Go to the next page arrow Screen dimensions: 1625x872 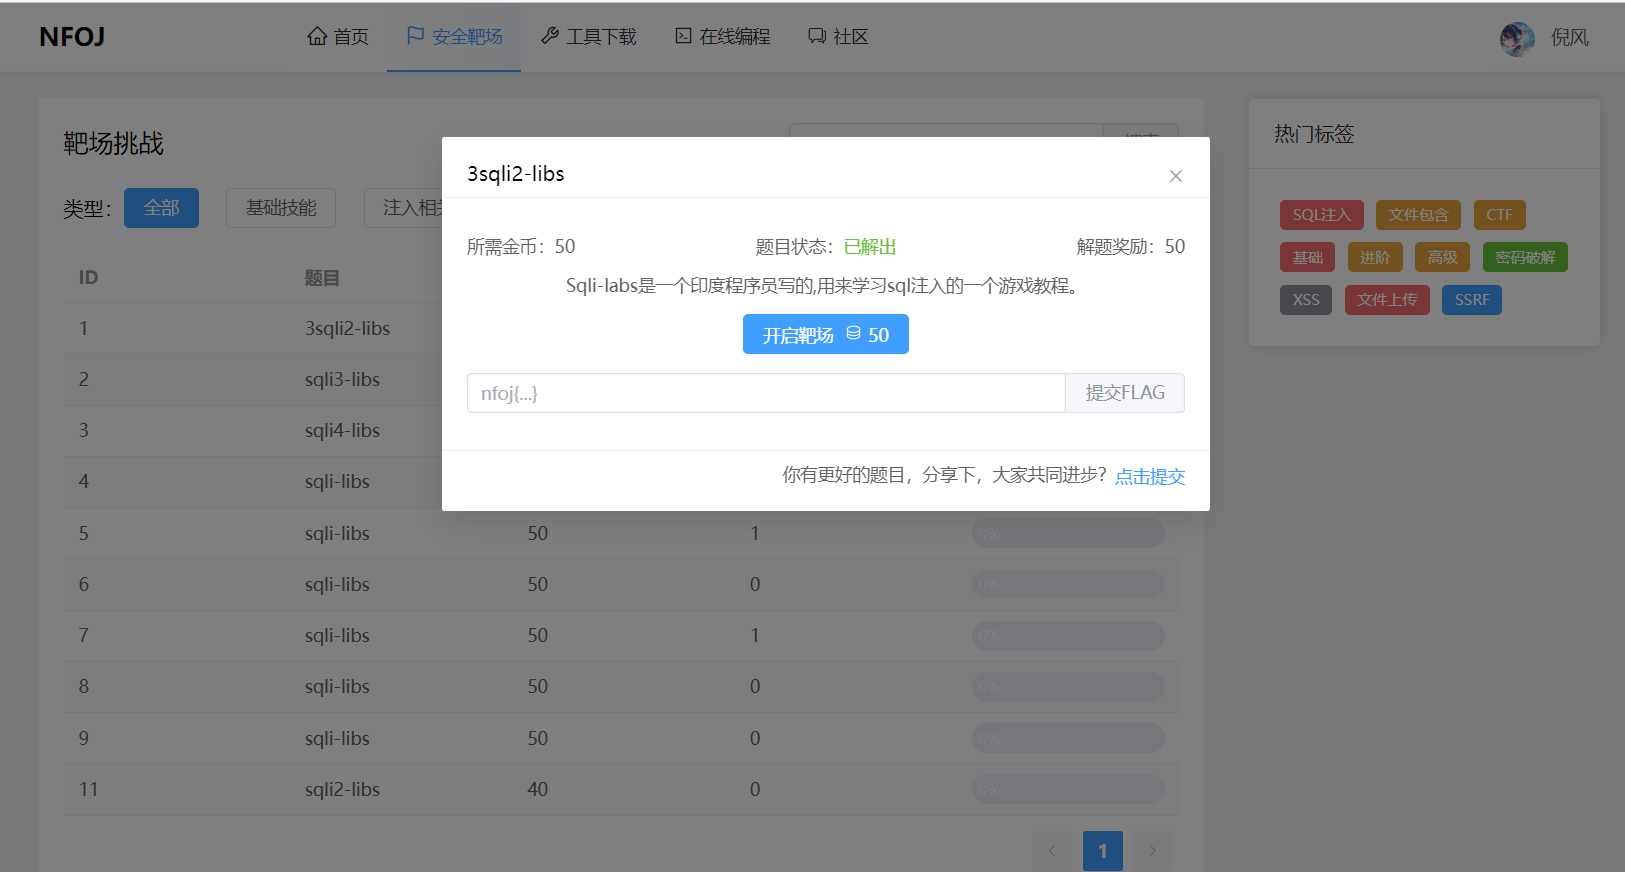click(x=1153, y=850)
